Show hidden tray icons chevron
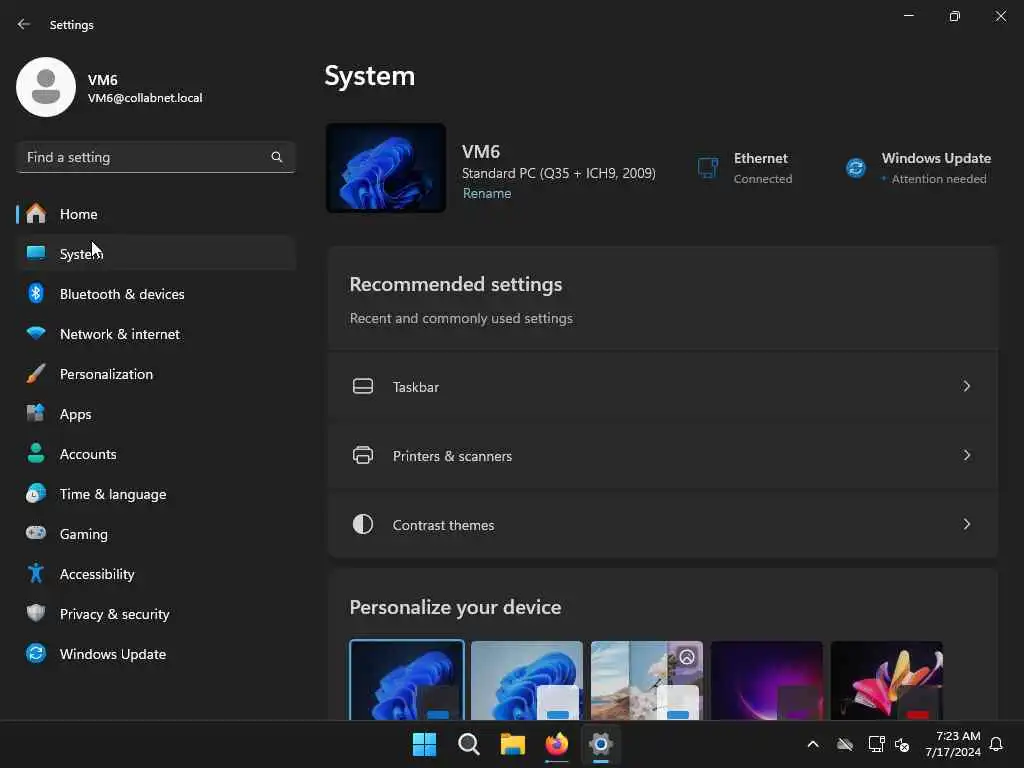This screenshot has height=768, width=1024. [x=813, y=744]
